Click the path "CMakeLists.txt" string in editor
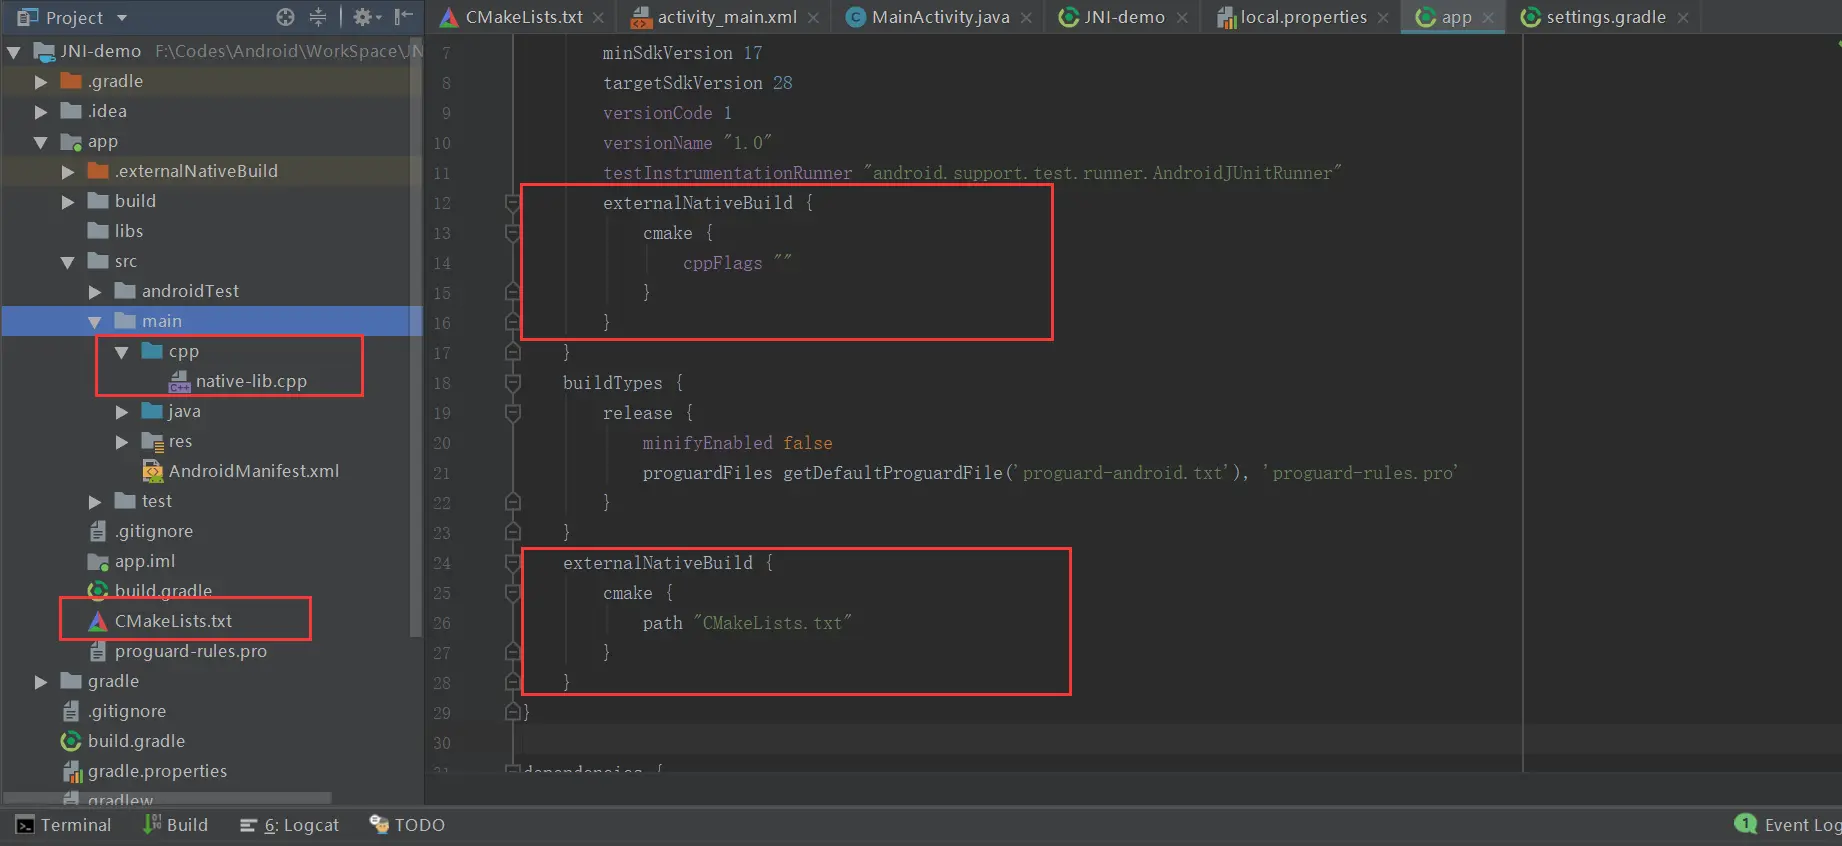 747,623
